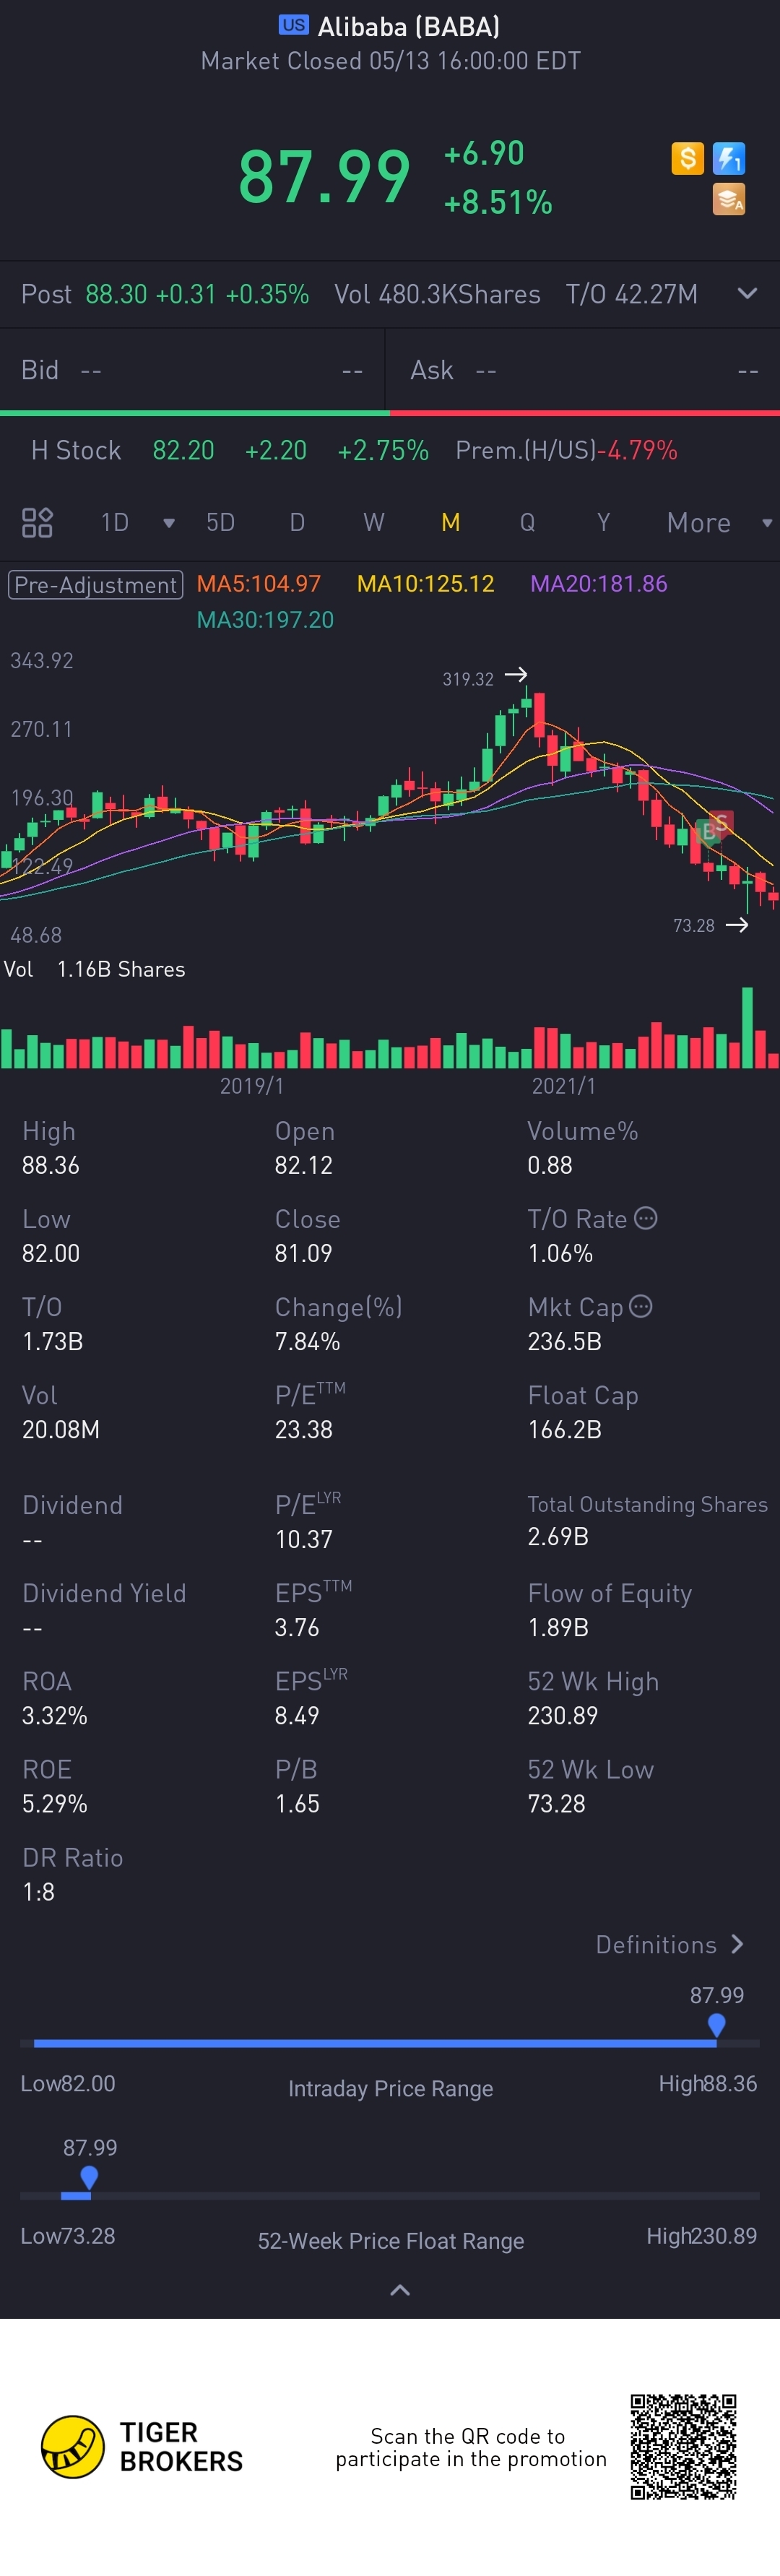Tap the T/O Rate info icon

[646, 1218]
